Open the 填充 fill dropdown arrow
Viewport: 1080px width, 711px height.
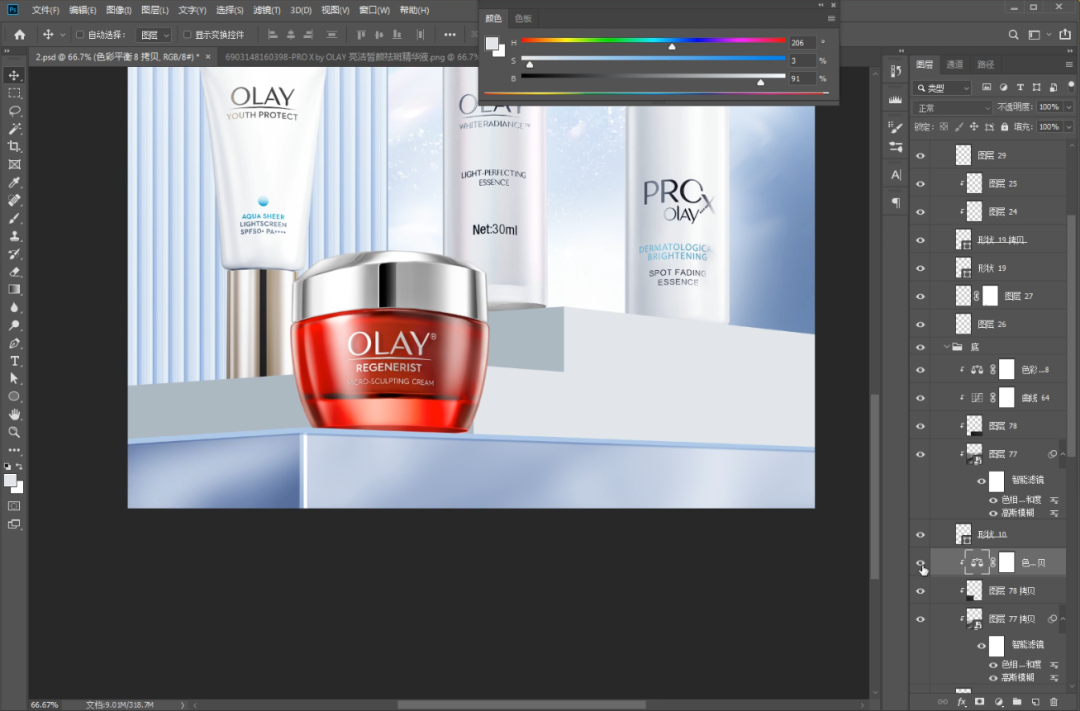pos(1068,127)
